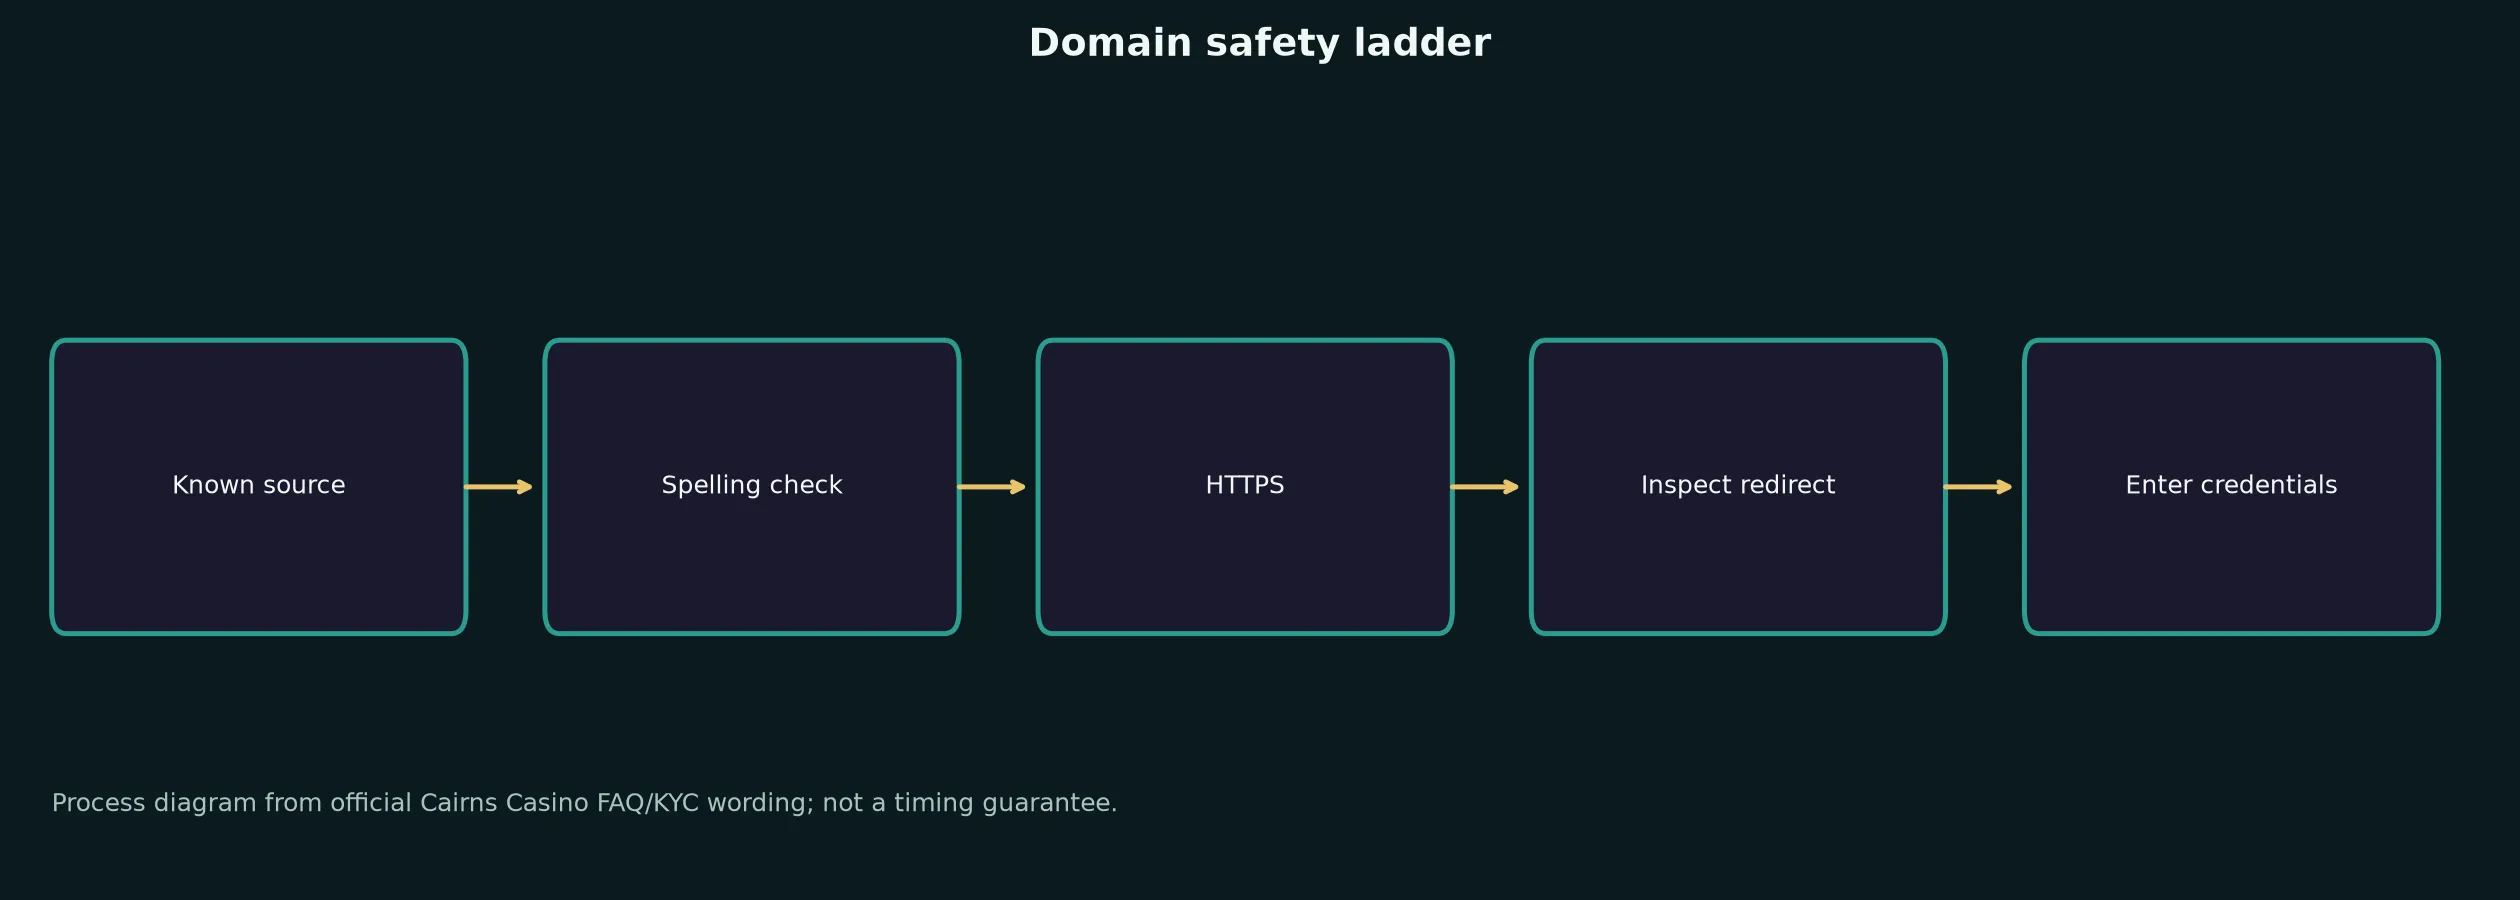Viewport: 2520px width, 900px height.
Task: Click the Cairns Casino FAQ/KYC footnote text
Action: click(584, 803)
